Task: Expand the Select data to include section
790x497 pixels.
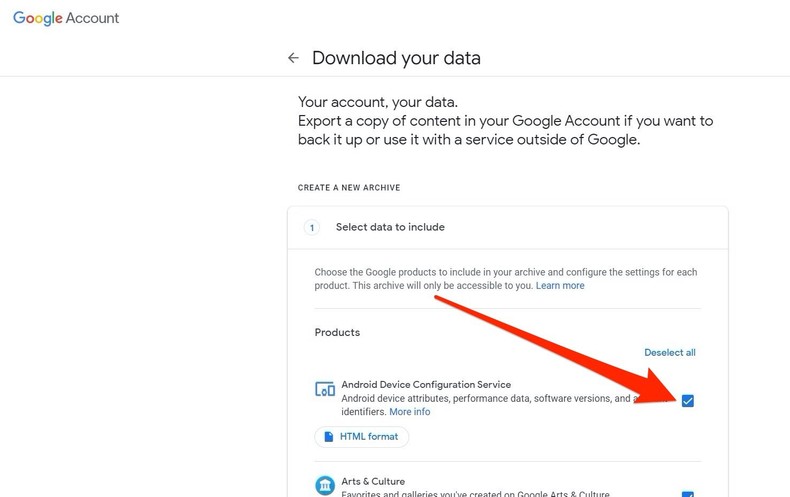Action: 390,228
